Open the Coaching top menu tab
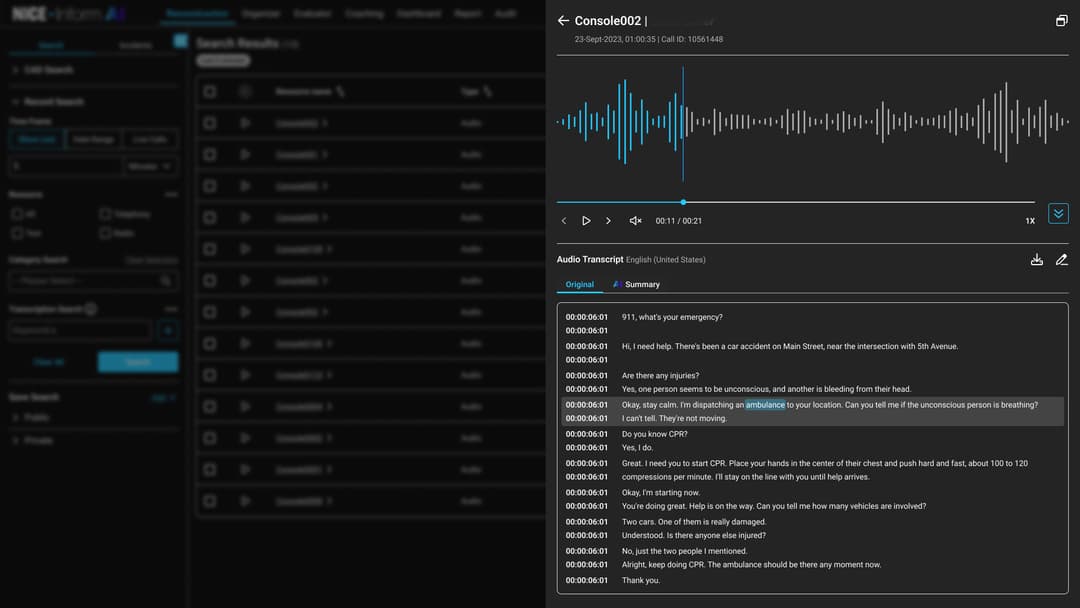Screen dimensions: 1080x608 coord(364,14)
